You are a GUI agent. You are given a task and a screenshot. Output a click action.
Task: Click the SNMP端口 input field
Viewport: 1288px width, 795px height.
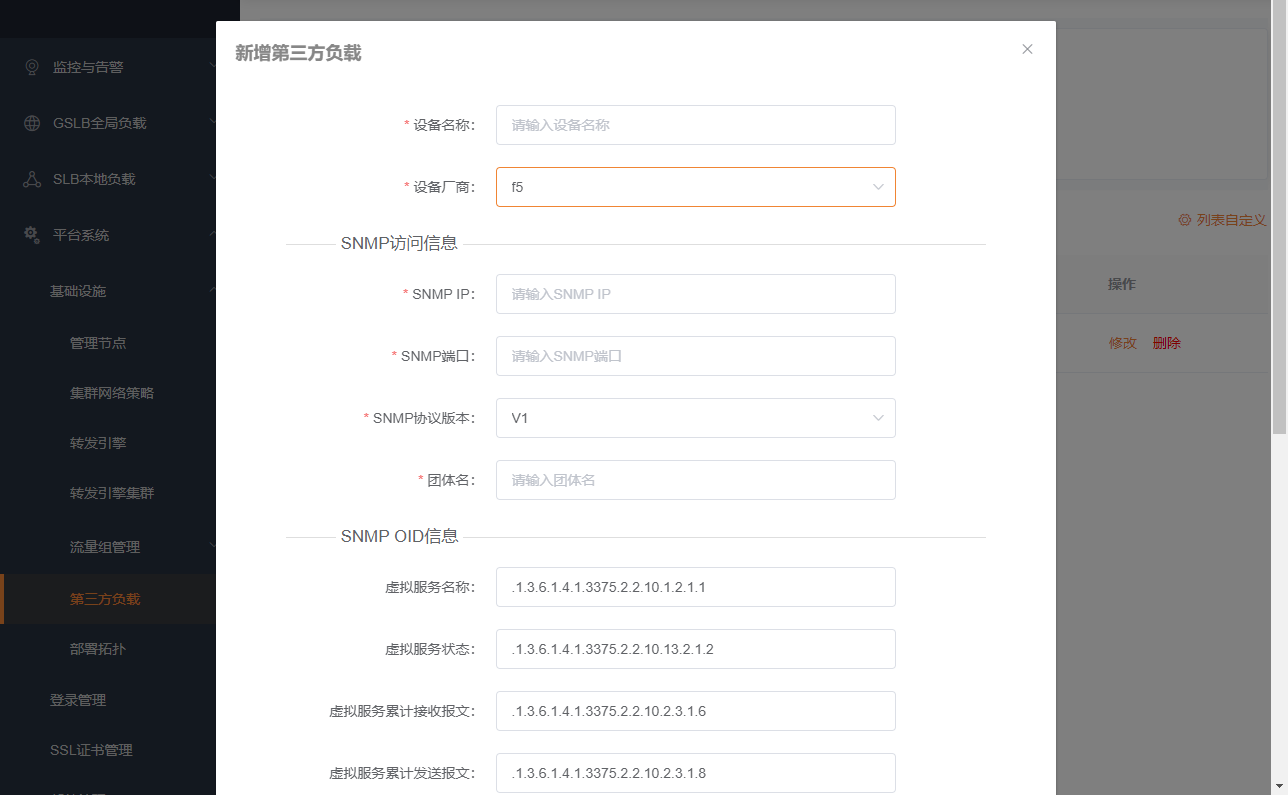pyautogui.click(x=695, y=356)
